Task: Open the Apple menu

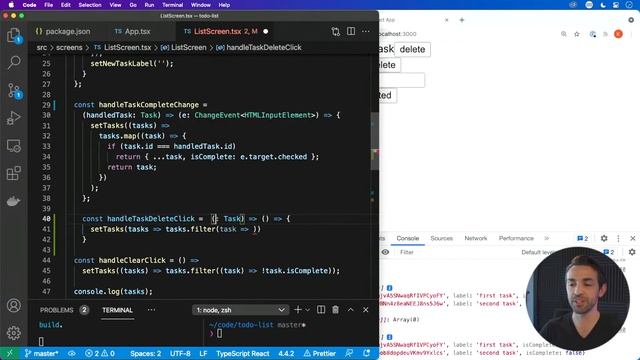Action: tap(11, 5)
